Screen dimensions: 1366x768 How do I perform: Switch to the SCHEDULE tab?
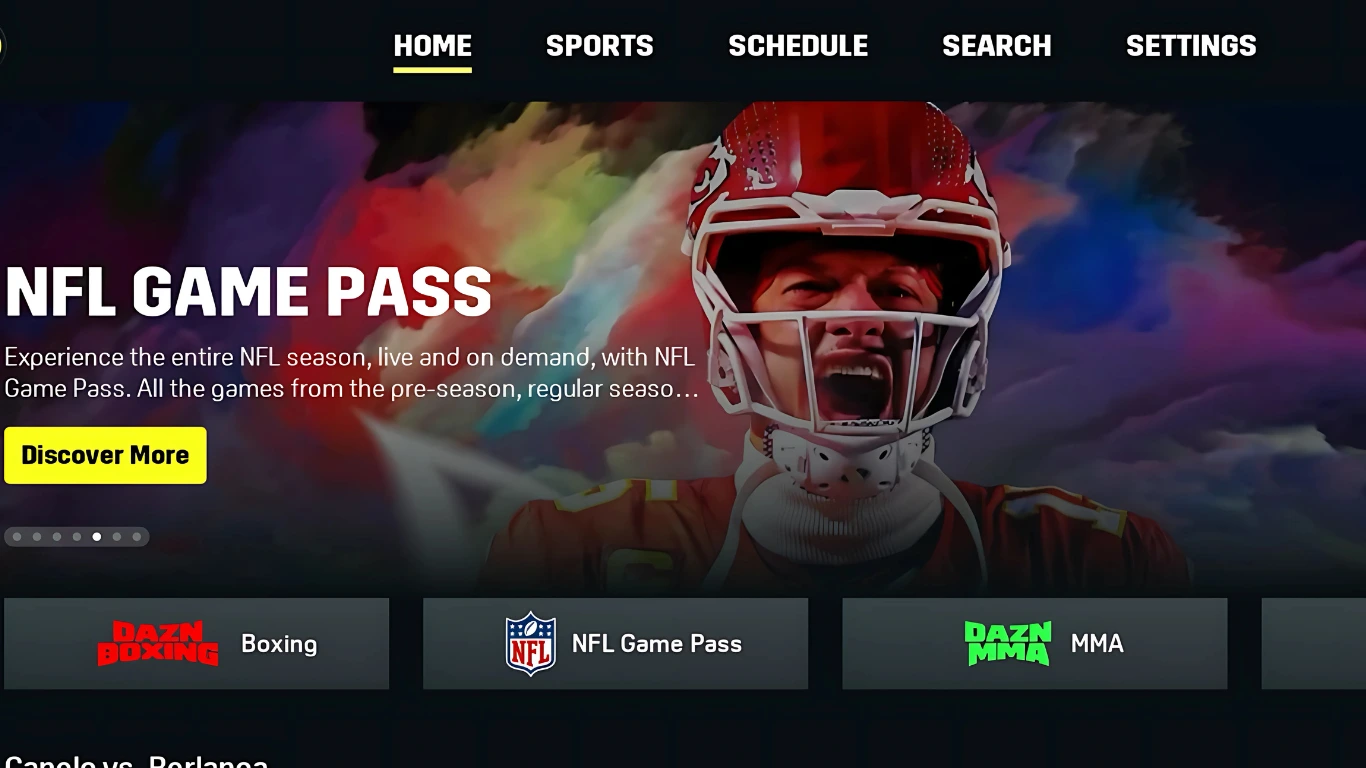pos(798,46)
